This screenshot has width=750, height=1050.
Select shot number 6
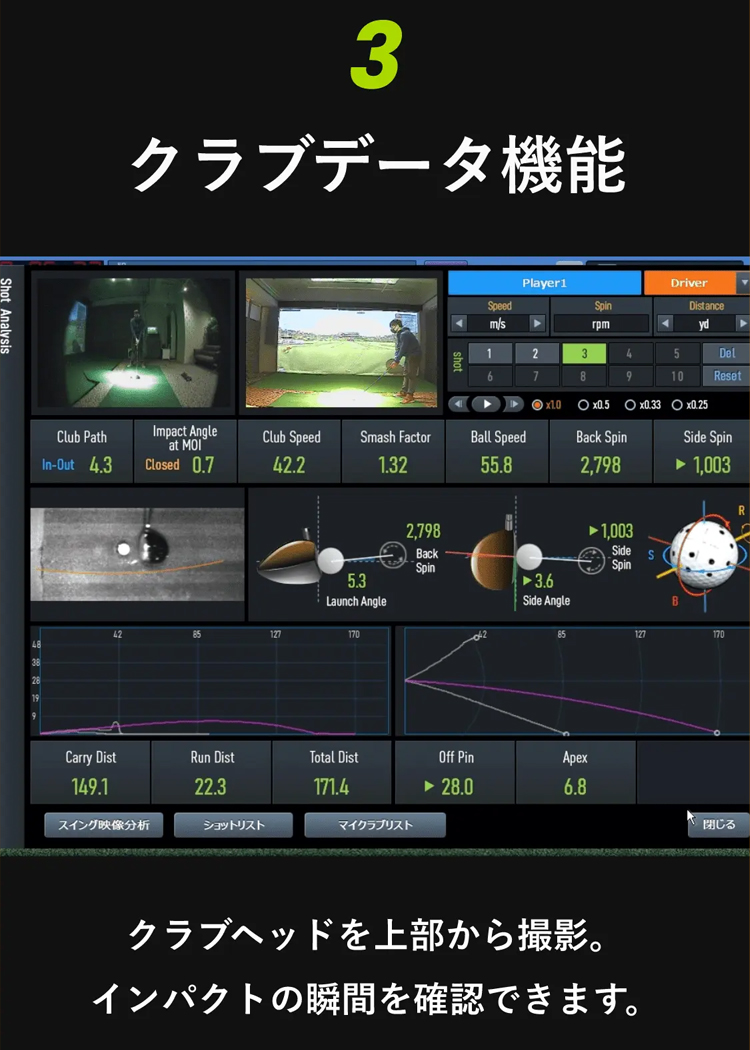tap(490, 376)
